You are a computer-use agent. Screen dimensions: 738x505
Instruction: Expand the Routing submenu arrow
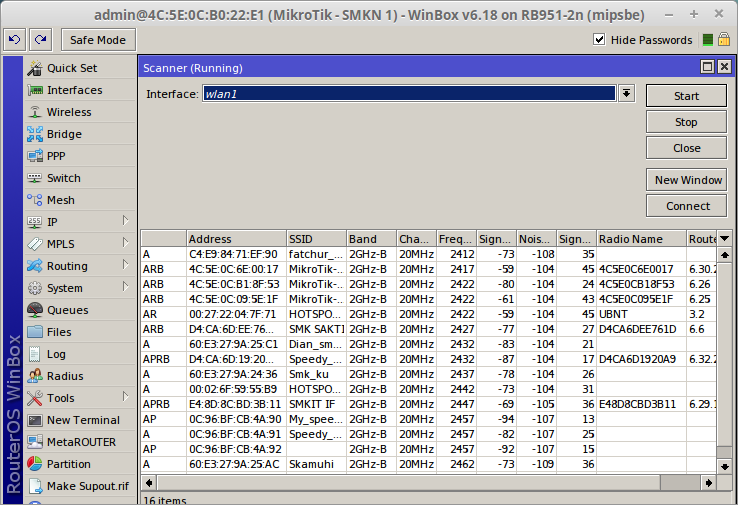pos(125,265)
